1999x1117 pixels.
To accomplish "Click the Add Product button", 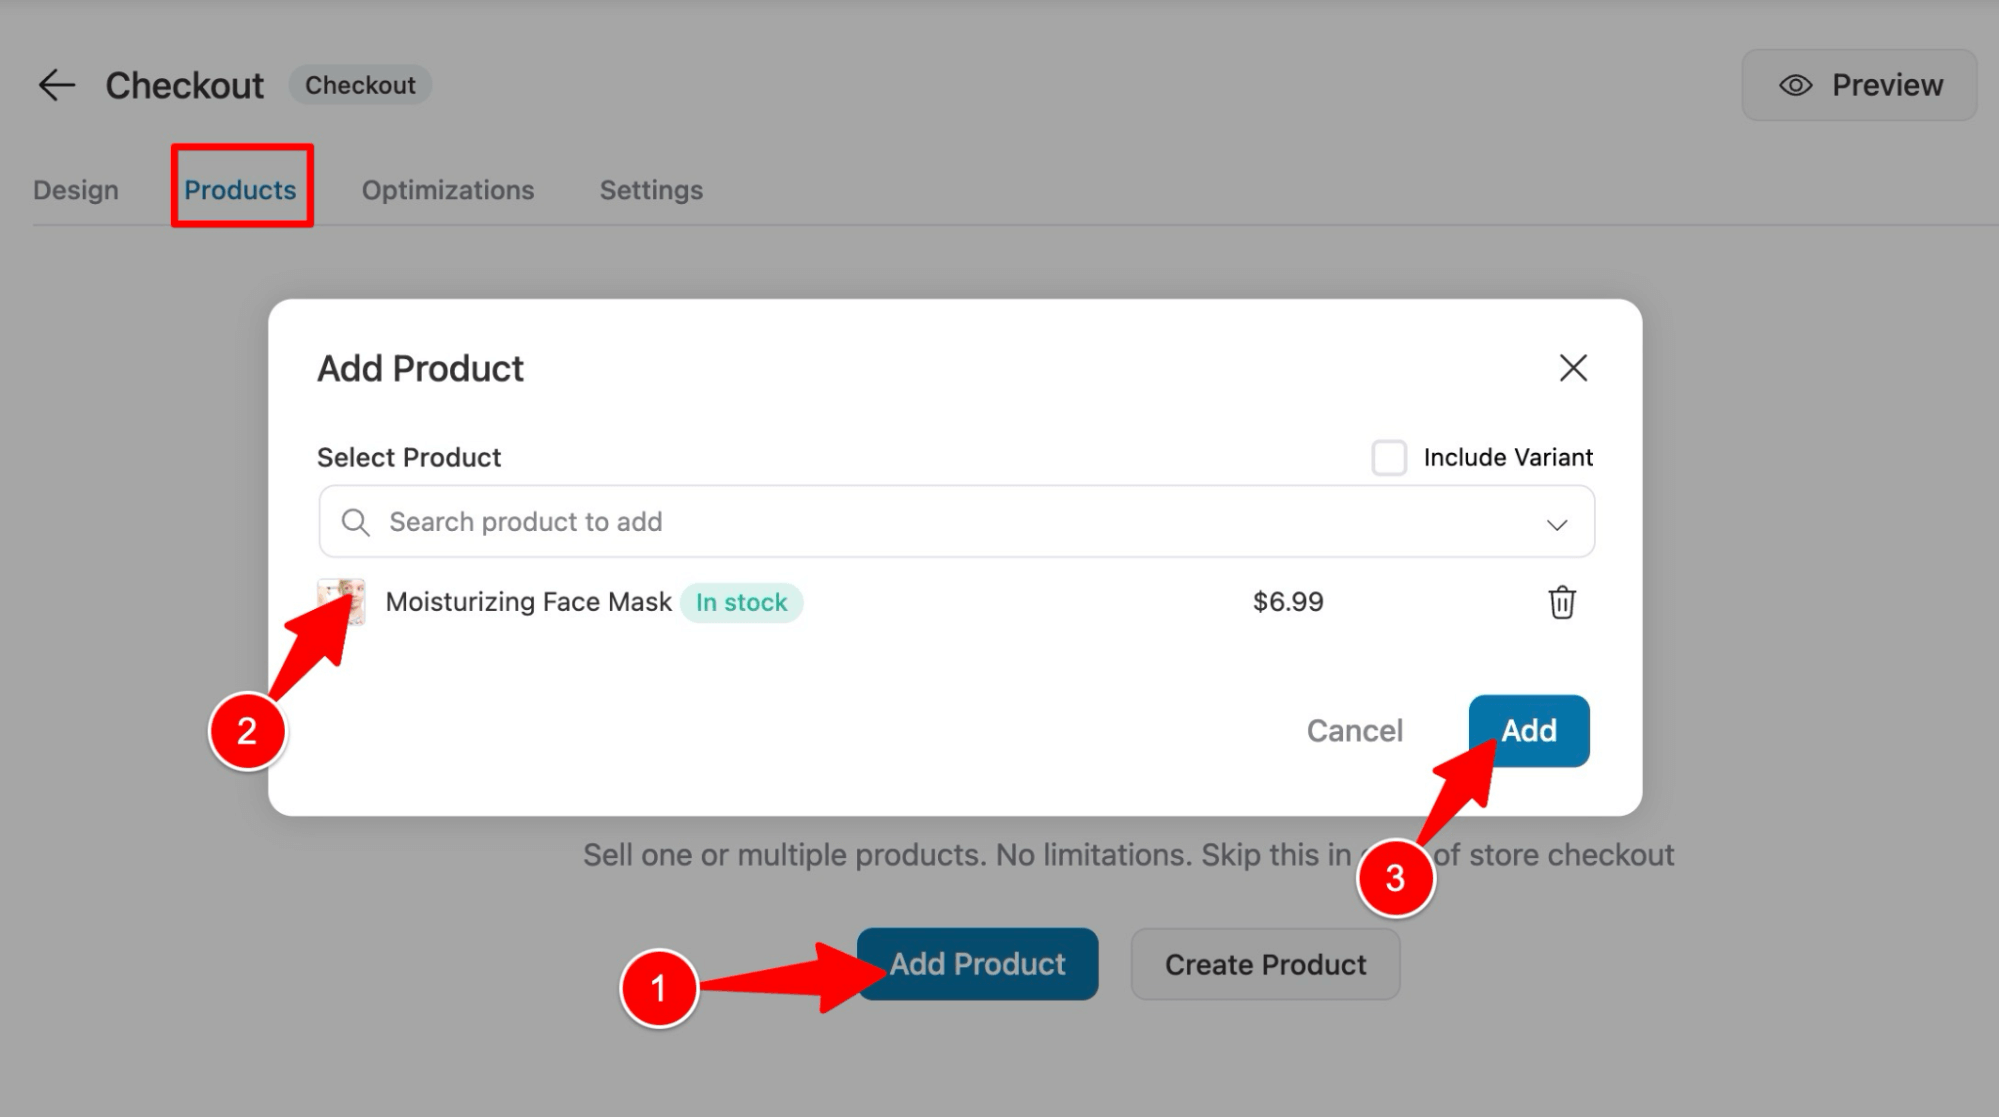I will (977, 963).
